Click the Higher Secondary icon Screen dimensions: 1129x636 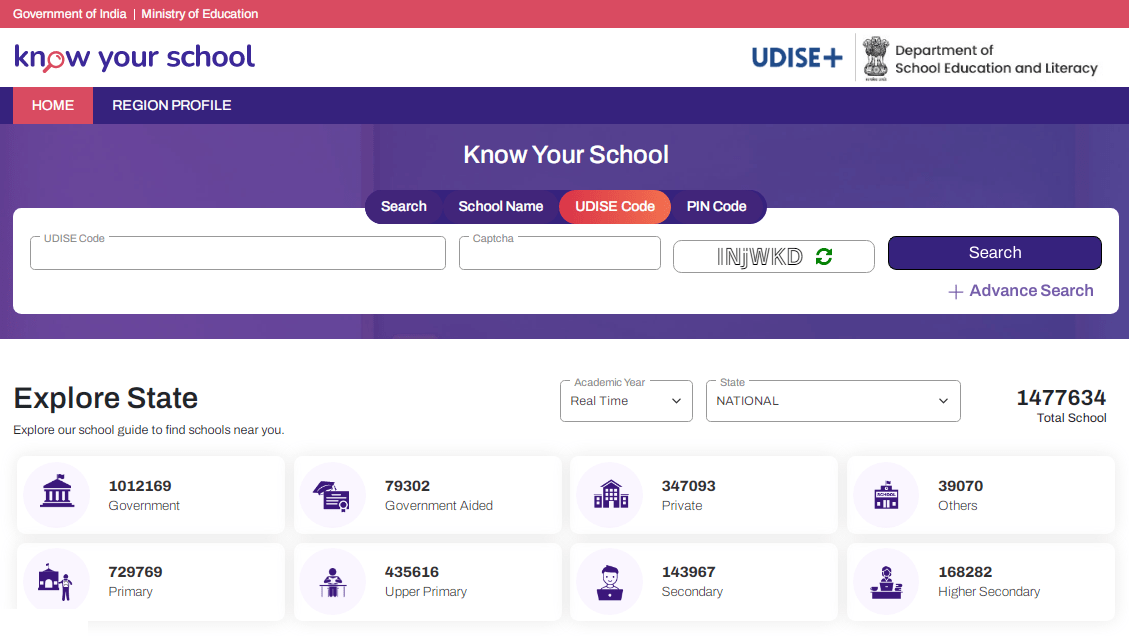[886, 581]
